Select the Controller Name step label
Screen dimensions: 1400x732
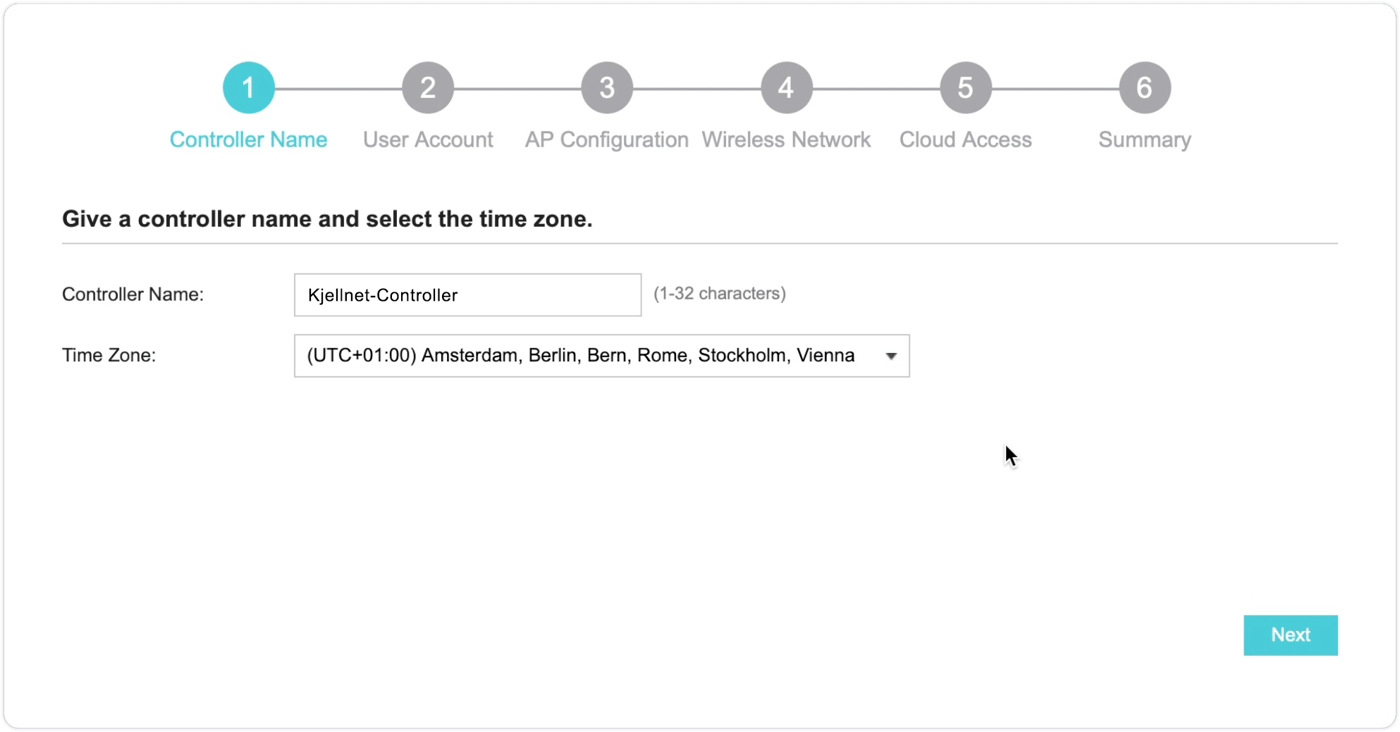click(x=248, y=140)
